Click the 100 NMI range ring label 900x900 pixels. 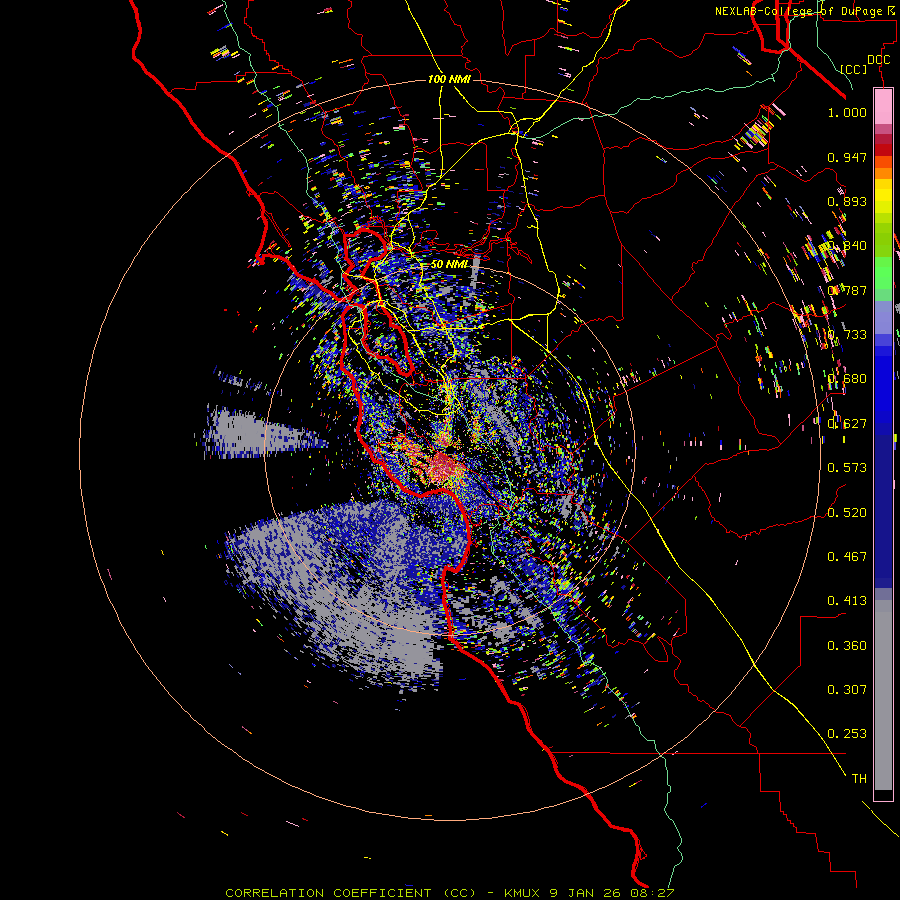pyautogui.click(x=449, y=79)
